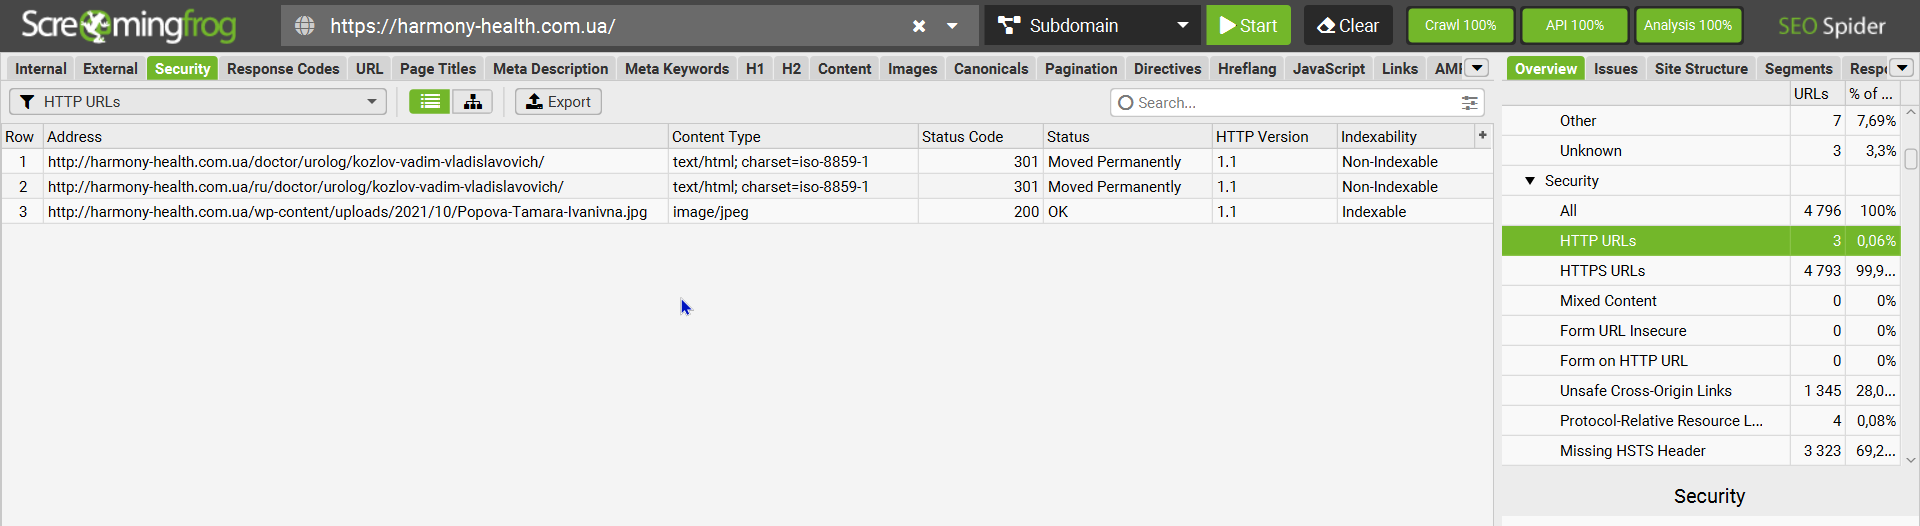Screen dimensions: 1920x526
Task: Show more tabs overflow dropdown
Action: (1476, 68)
